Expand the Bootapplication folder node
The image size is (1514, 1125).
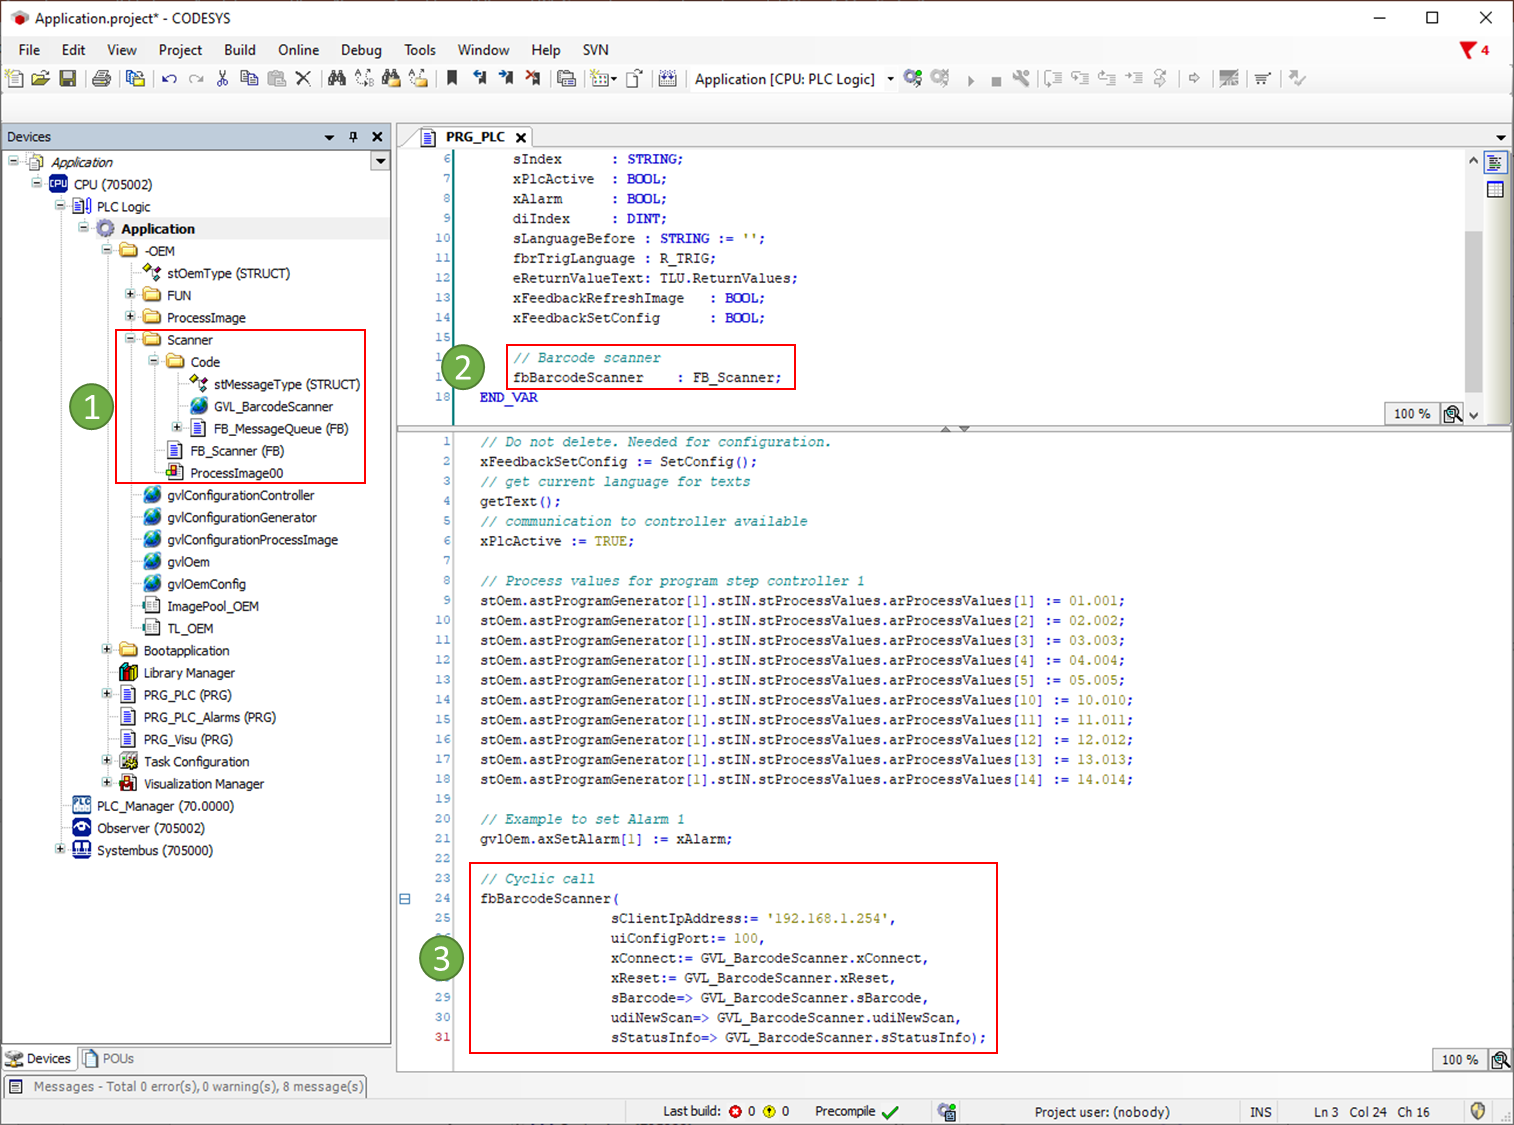[107, 650]
